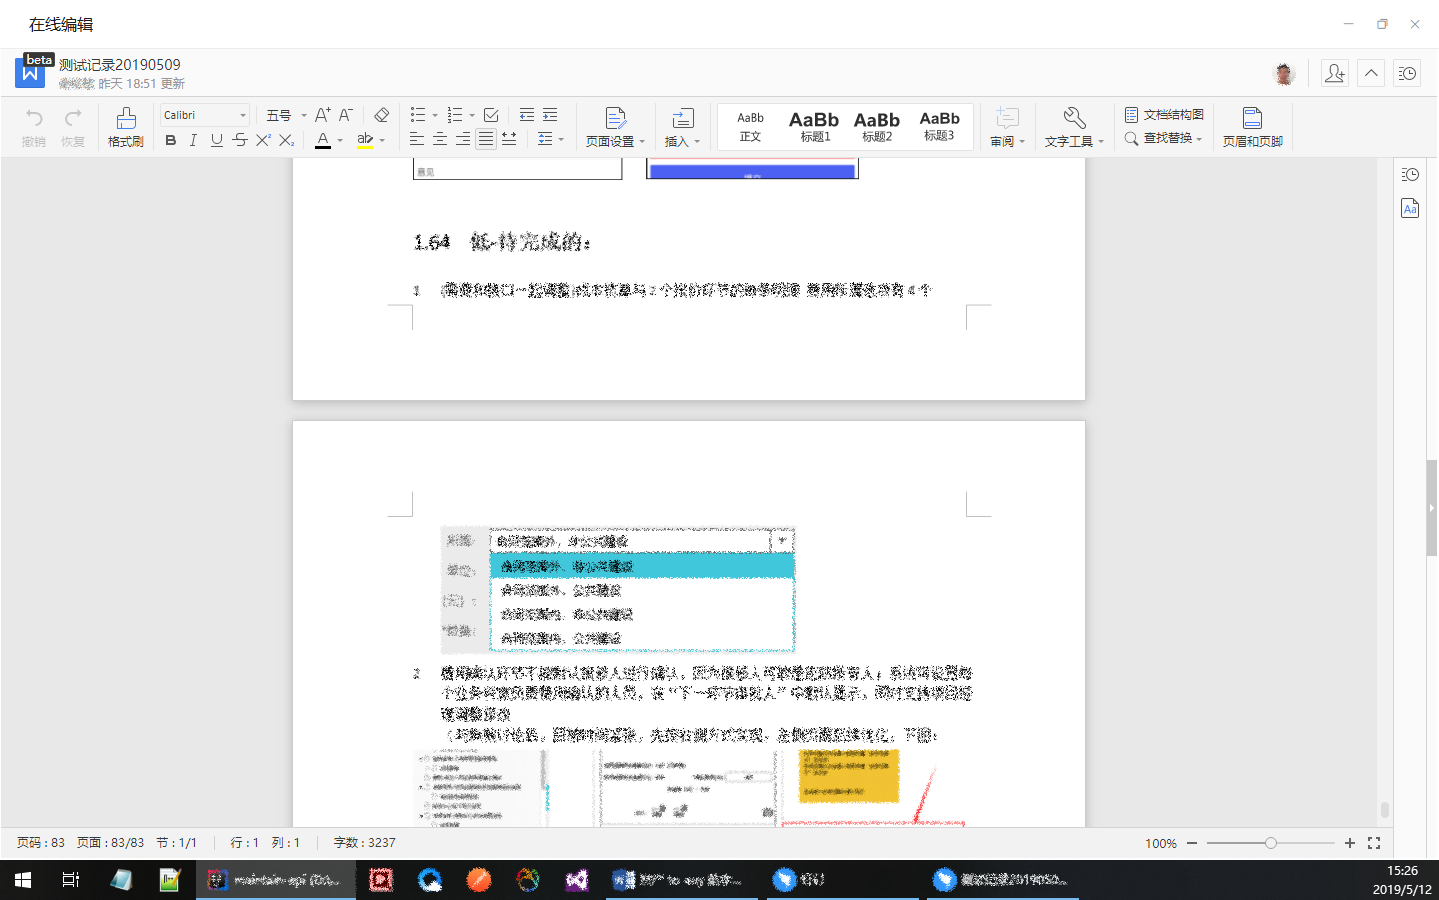Click the vertical scrollbar thumb
The height and width of the screenshot is (900, 1439).
(1385, 809)
